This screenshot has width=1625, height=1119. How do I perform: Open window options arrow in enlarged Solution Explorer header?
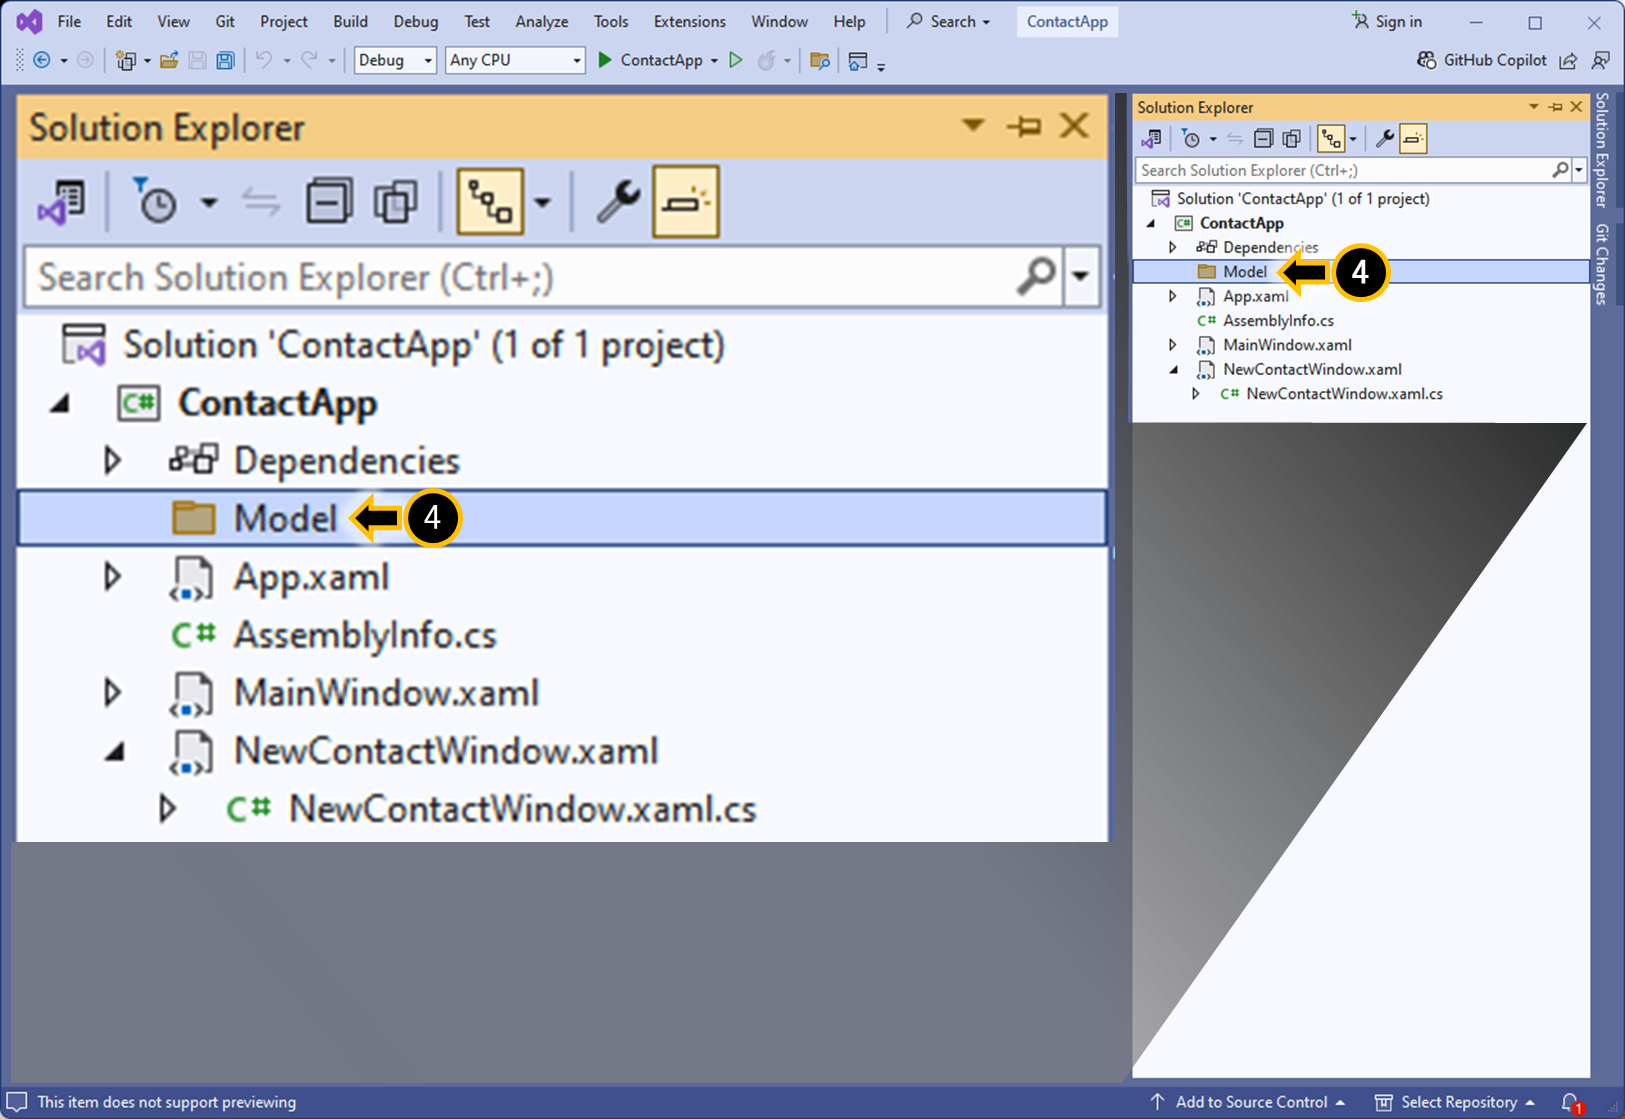coord(973,126)
